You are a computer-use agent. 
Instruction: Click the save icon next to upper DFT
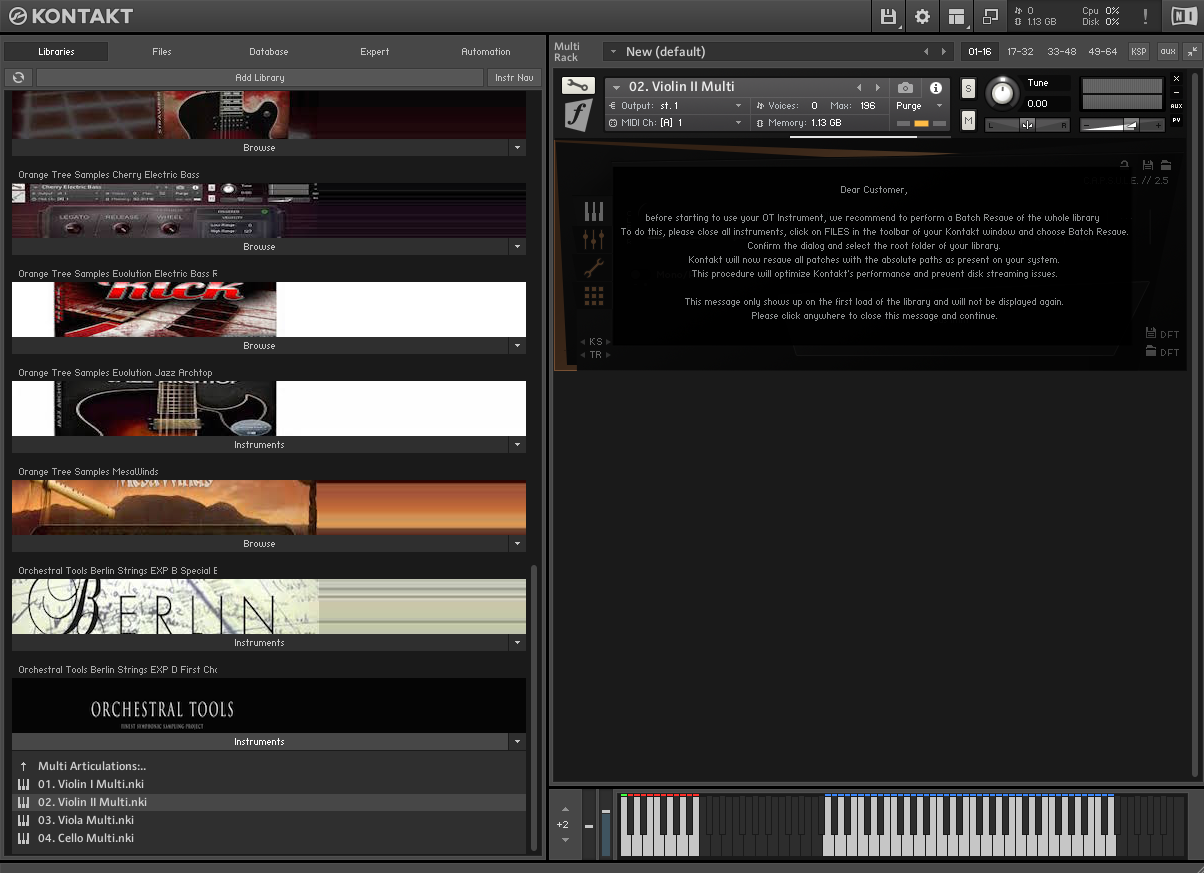click(1151, 334)
